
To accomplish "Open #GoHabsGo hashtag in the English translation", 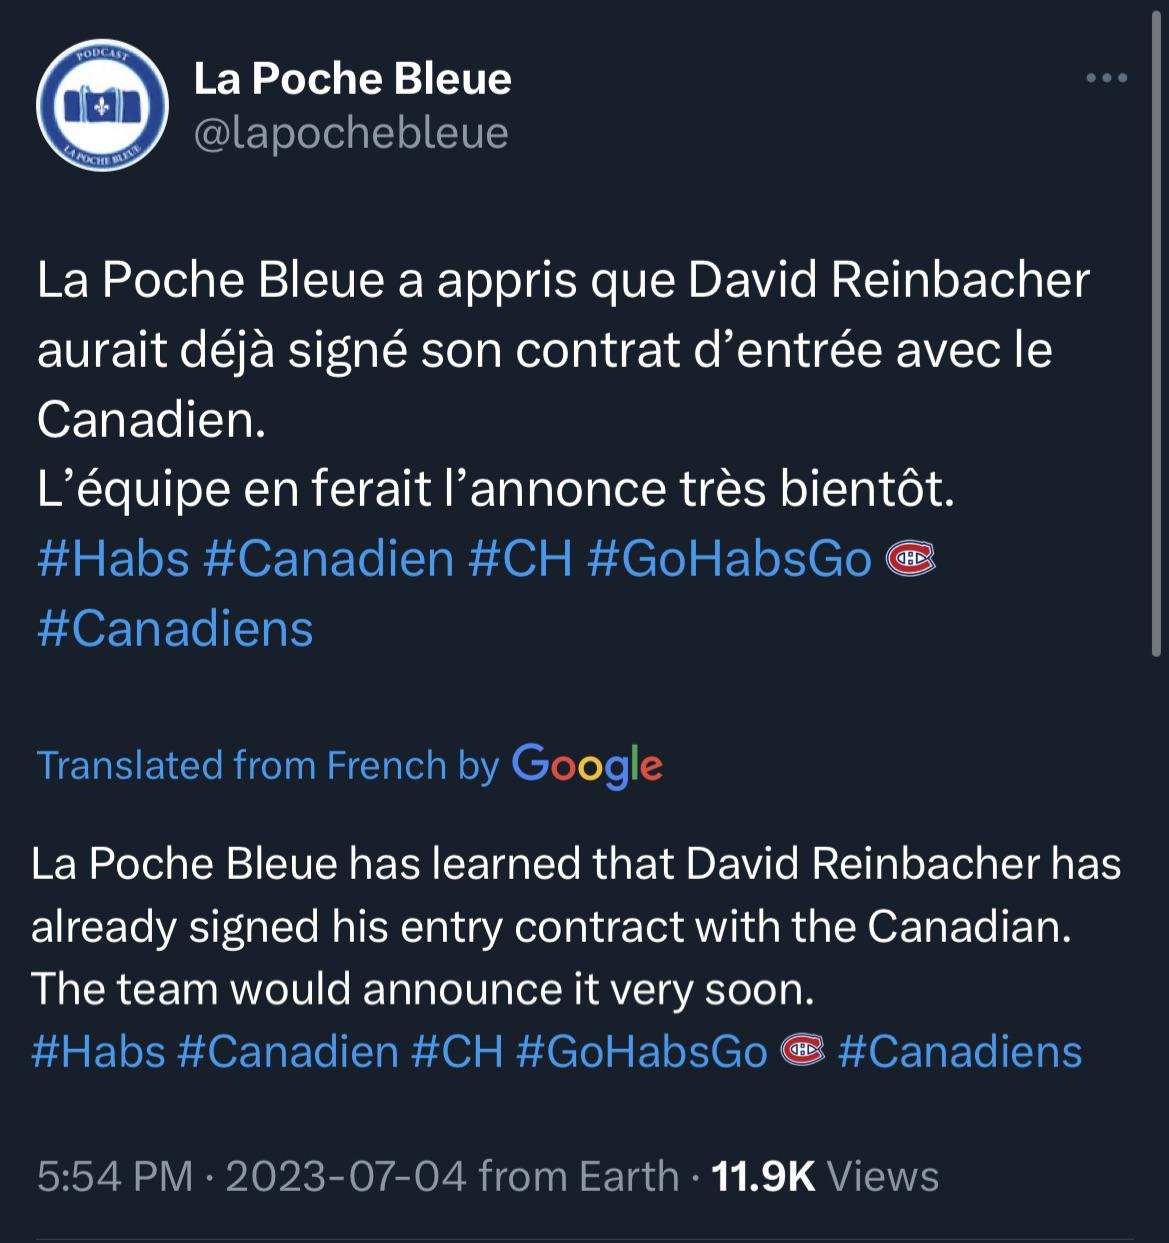I will coord(641,1051).
